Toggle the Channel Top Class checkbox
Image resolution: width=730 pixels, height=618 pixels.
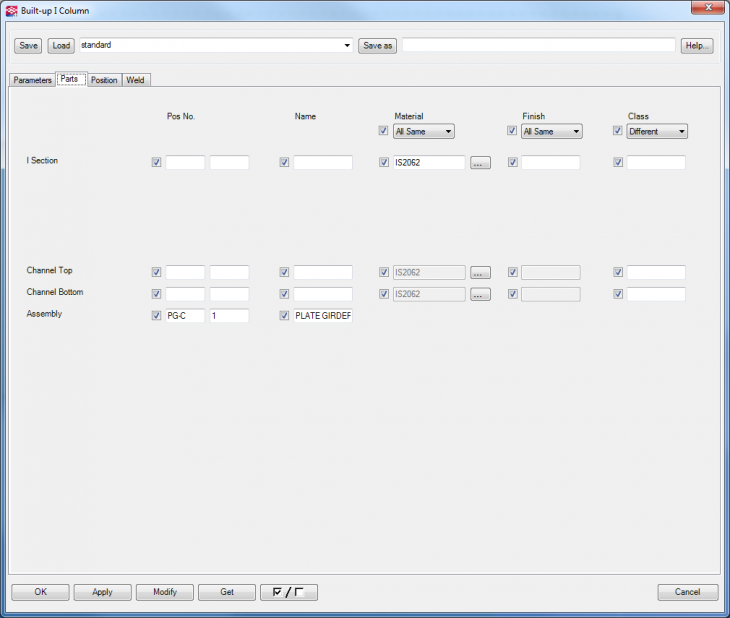[x=618, y=272]
